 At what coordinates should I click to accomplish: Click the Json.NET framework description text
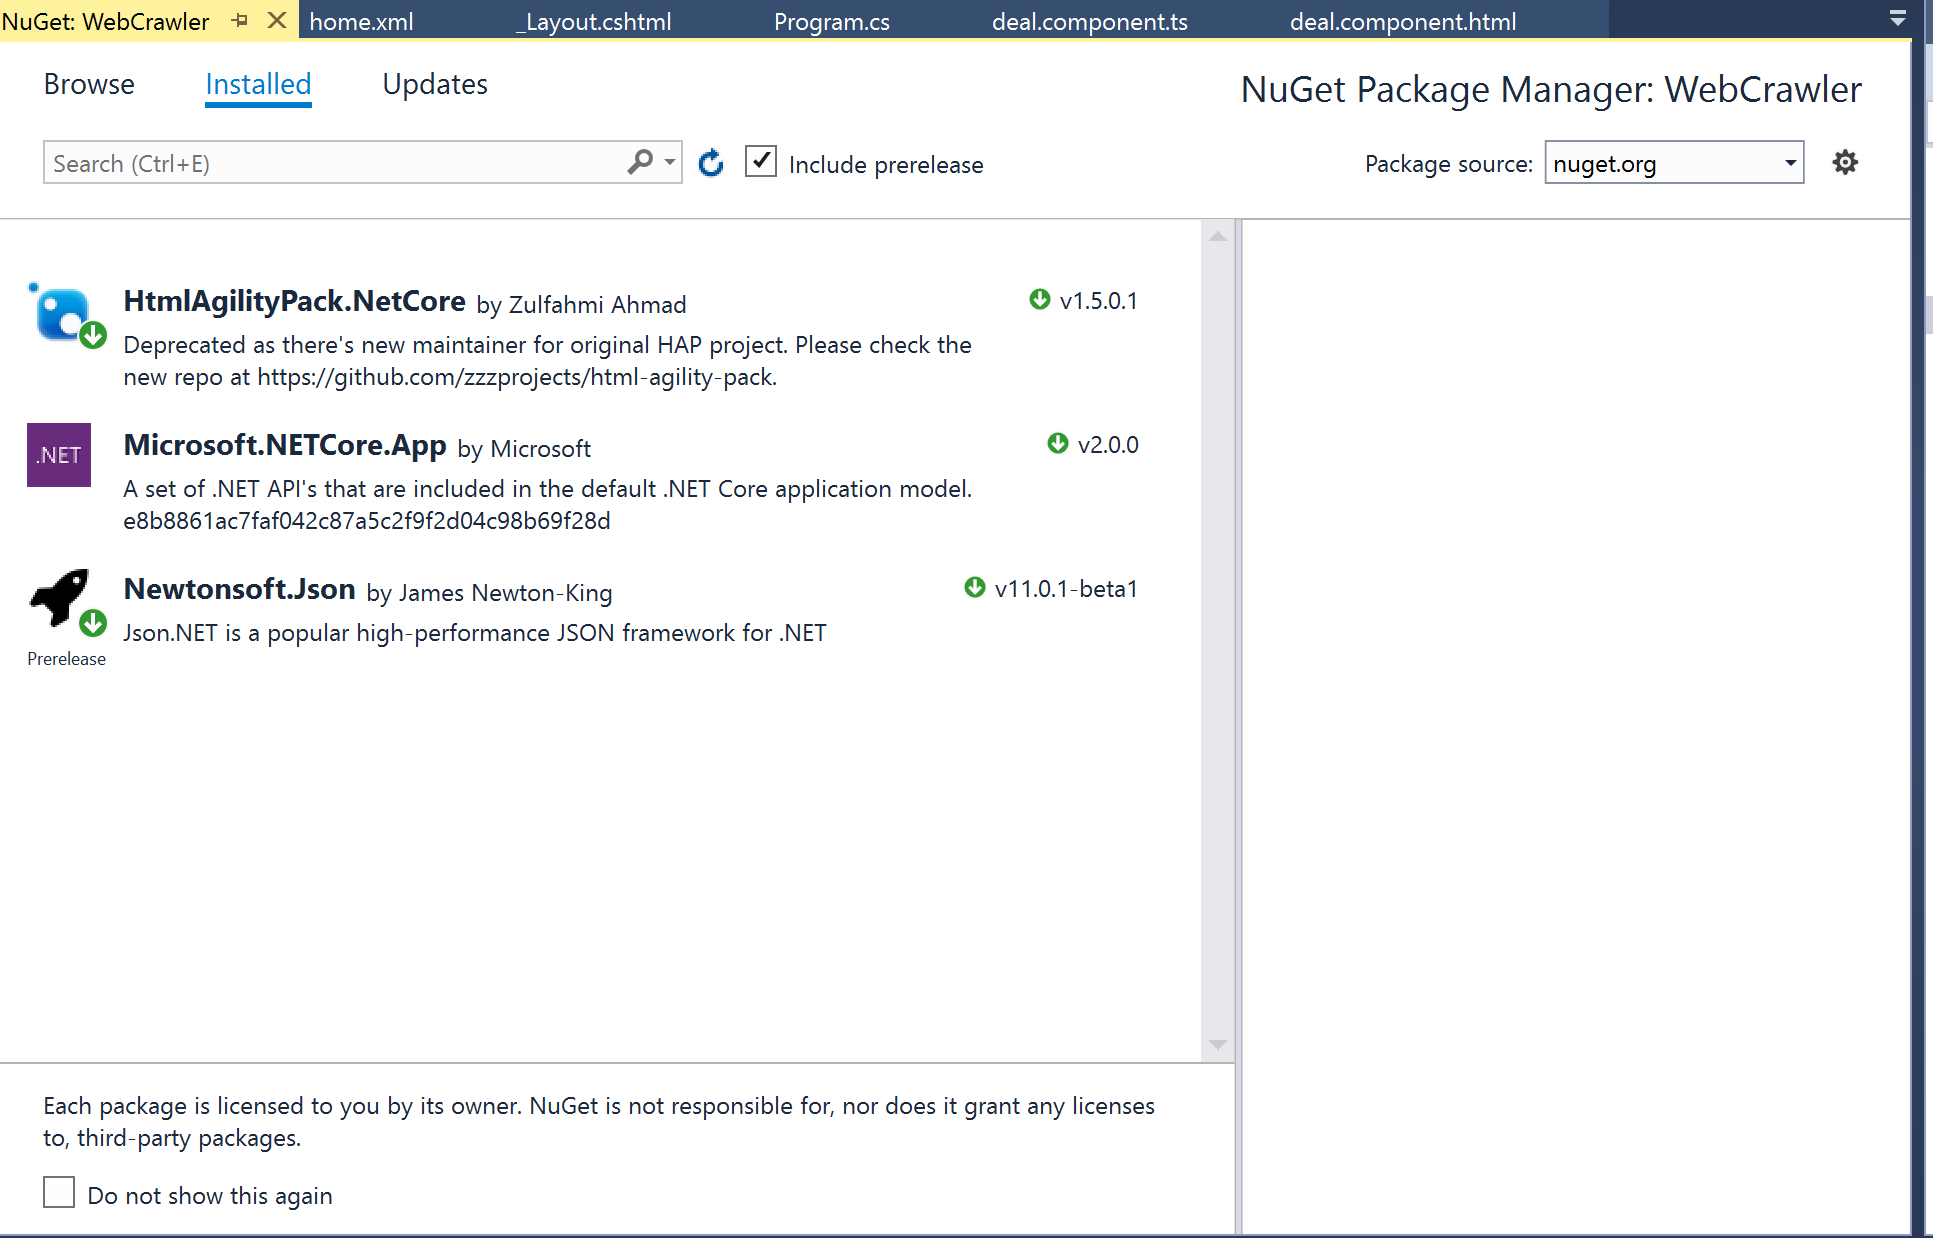(x=475, y=633)
